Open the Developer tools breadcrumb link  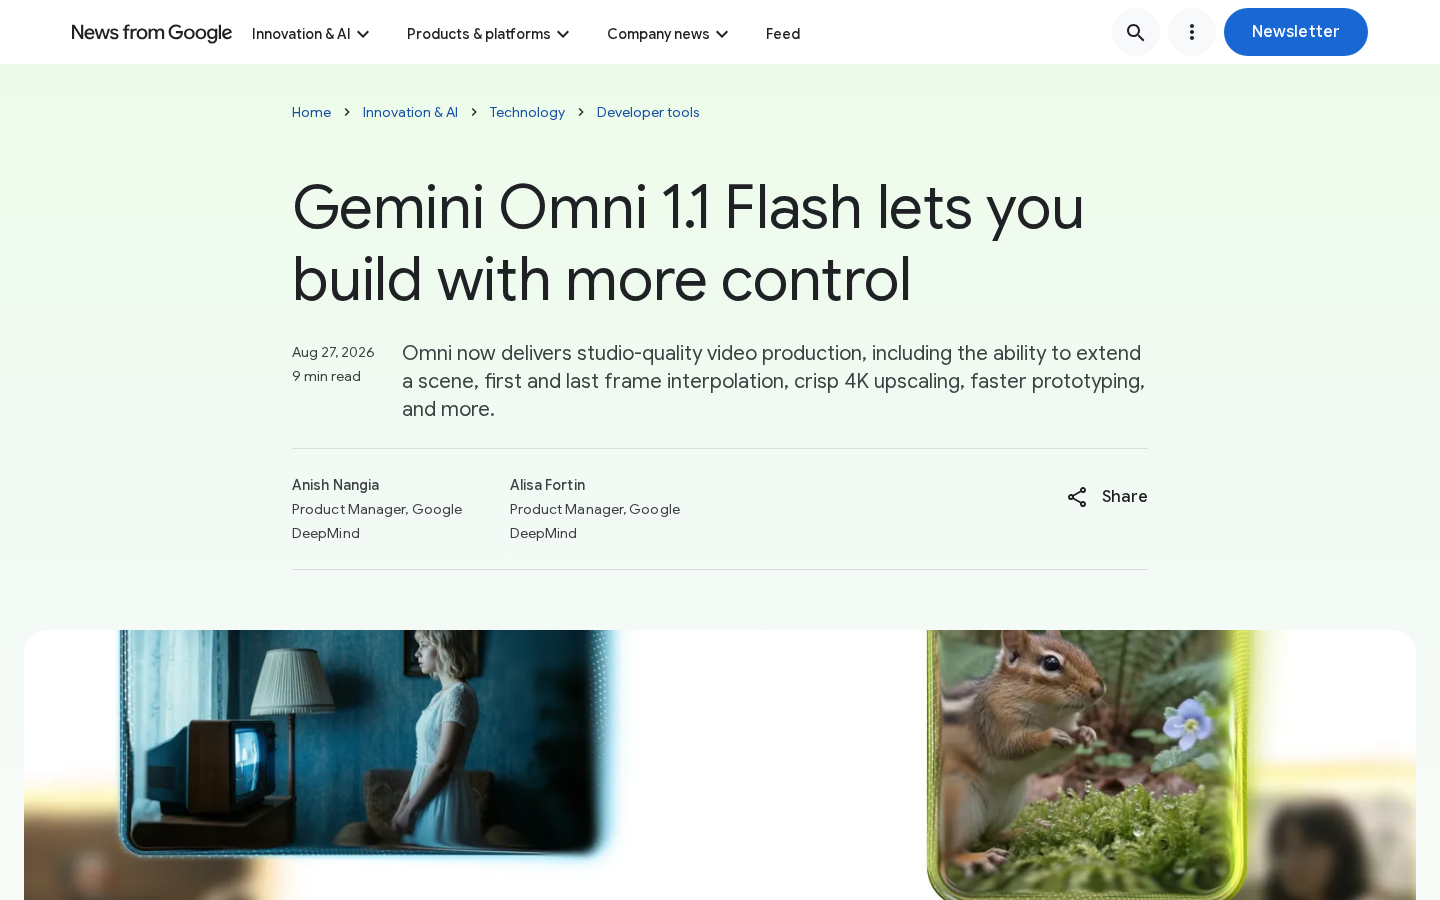648,112
